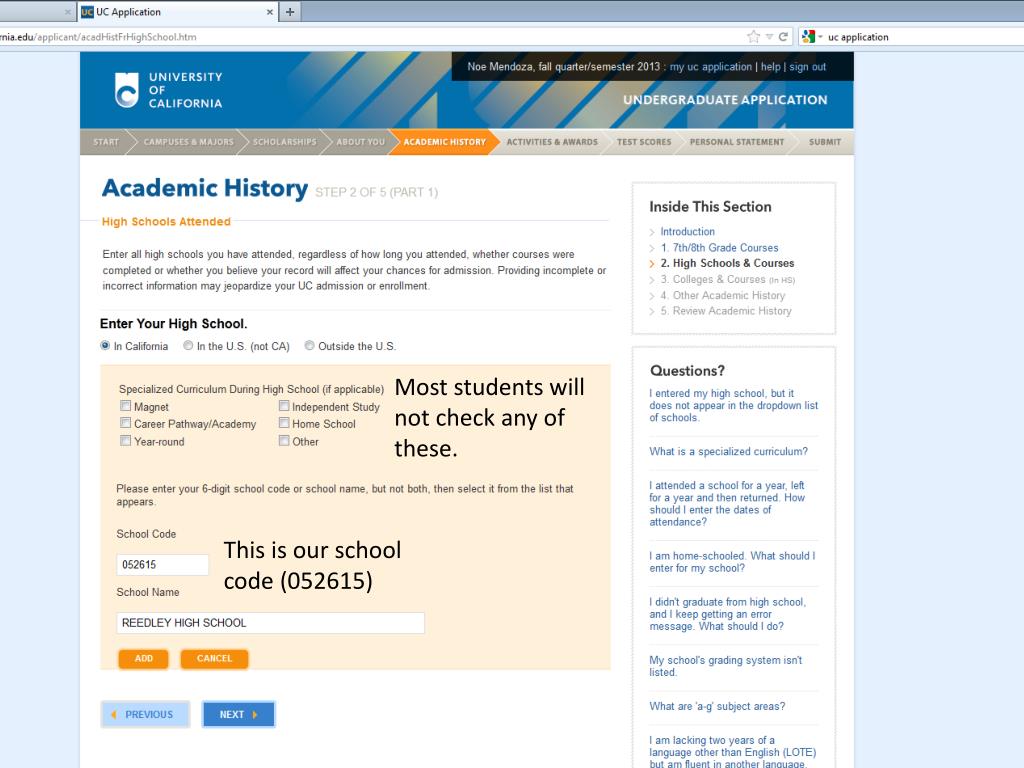Click the orange ADD button
This screenshot has width=1024, height=768.
[x=144, y=658]
